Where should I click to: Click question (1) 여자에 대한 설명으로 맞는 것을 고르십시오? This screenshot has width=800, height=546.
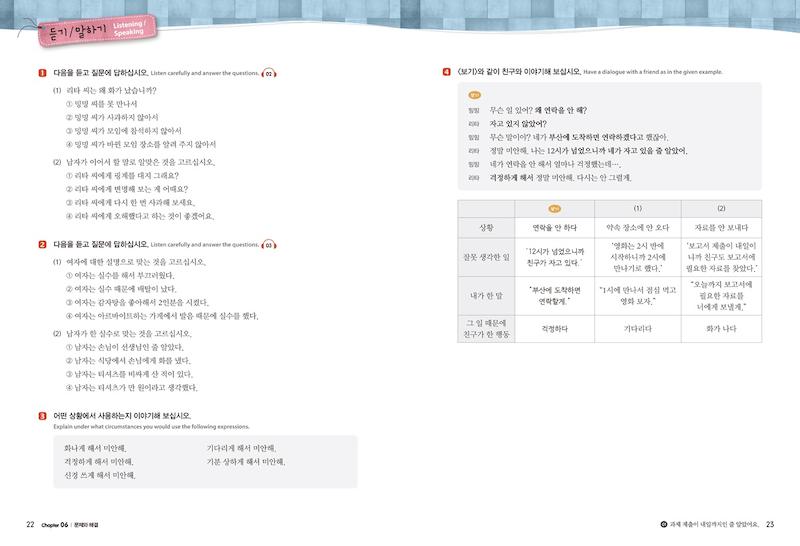pyautogui.click(x=130, y=262)
